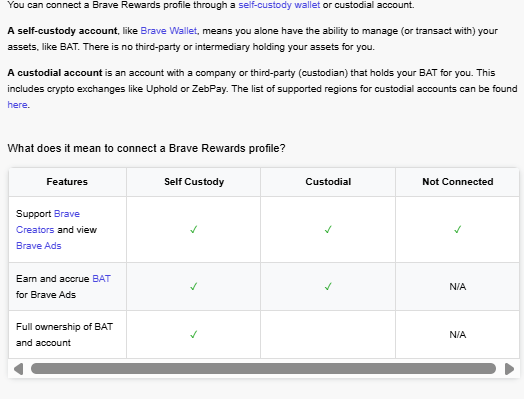Click the BAT link in the Earn row

[x=101, y=279]
